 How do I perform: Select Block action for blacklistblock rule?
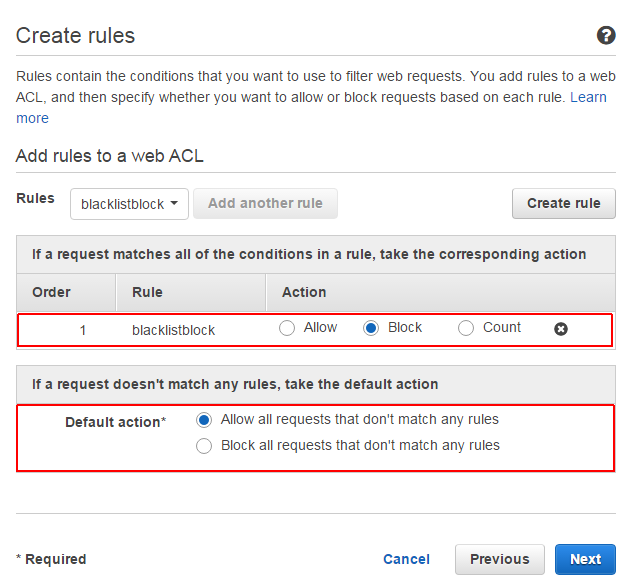point(371,328)
